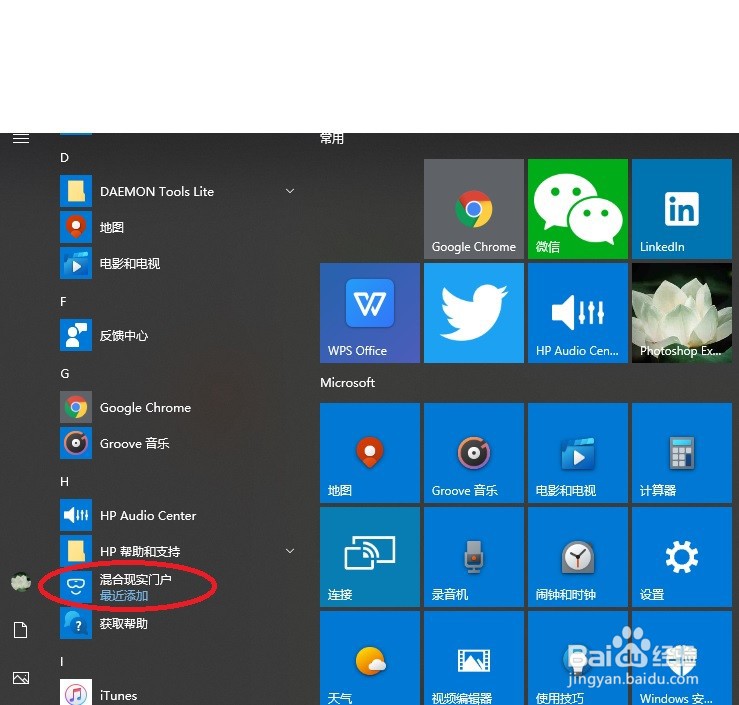Click the letter I section header
The height and width of the screenshot is (705, 739).
point(62,662)
